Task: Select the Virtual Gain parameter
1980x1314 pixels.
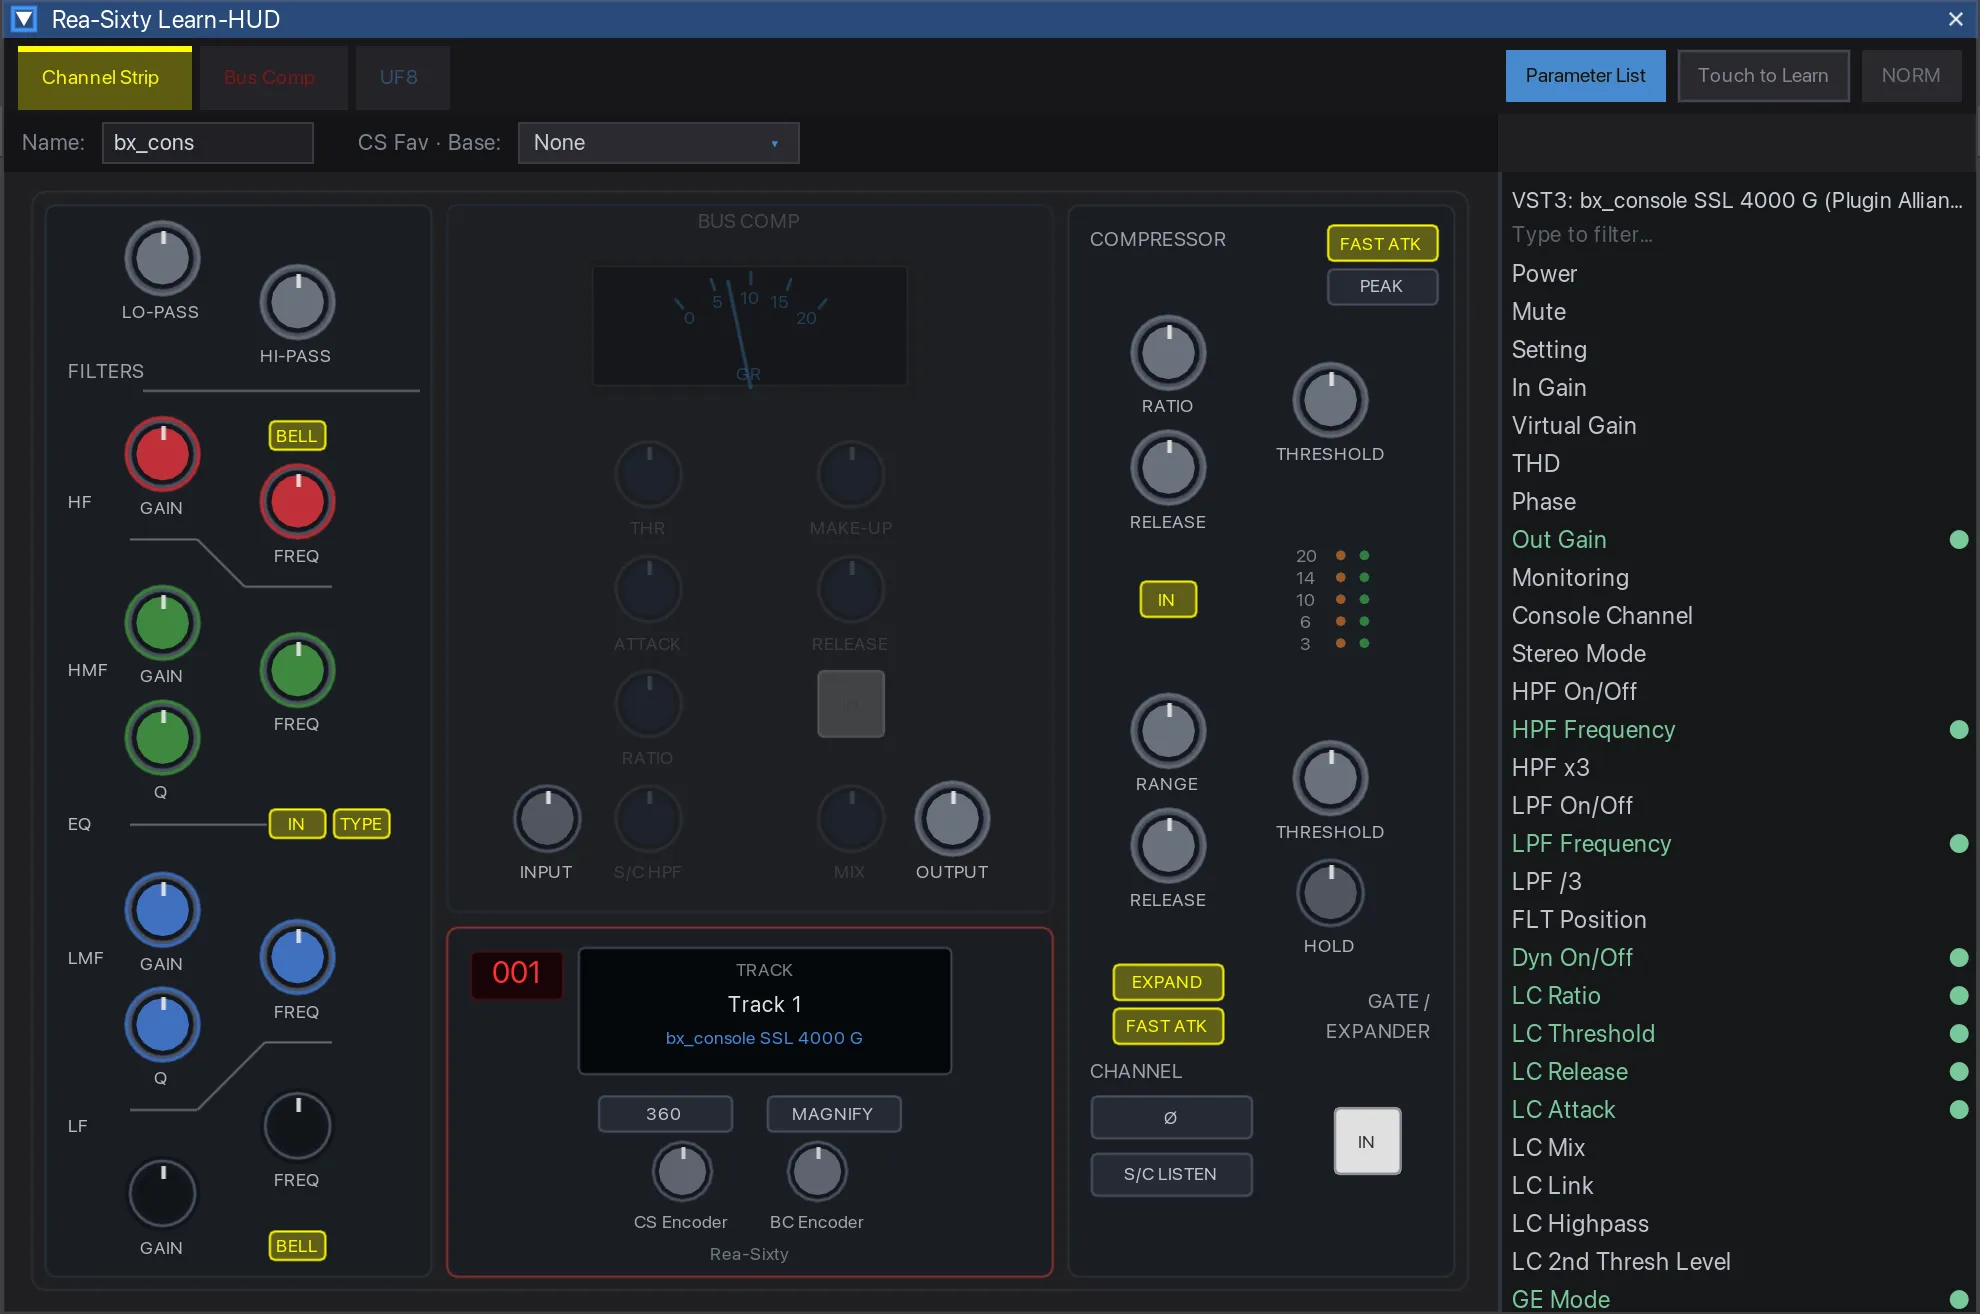Action: tap(1737, 426)
